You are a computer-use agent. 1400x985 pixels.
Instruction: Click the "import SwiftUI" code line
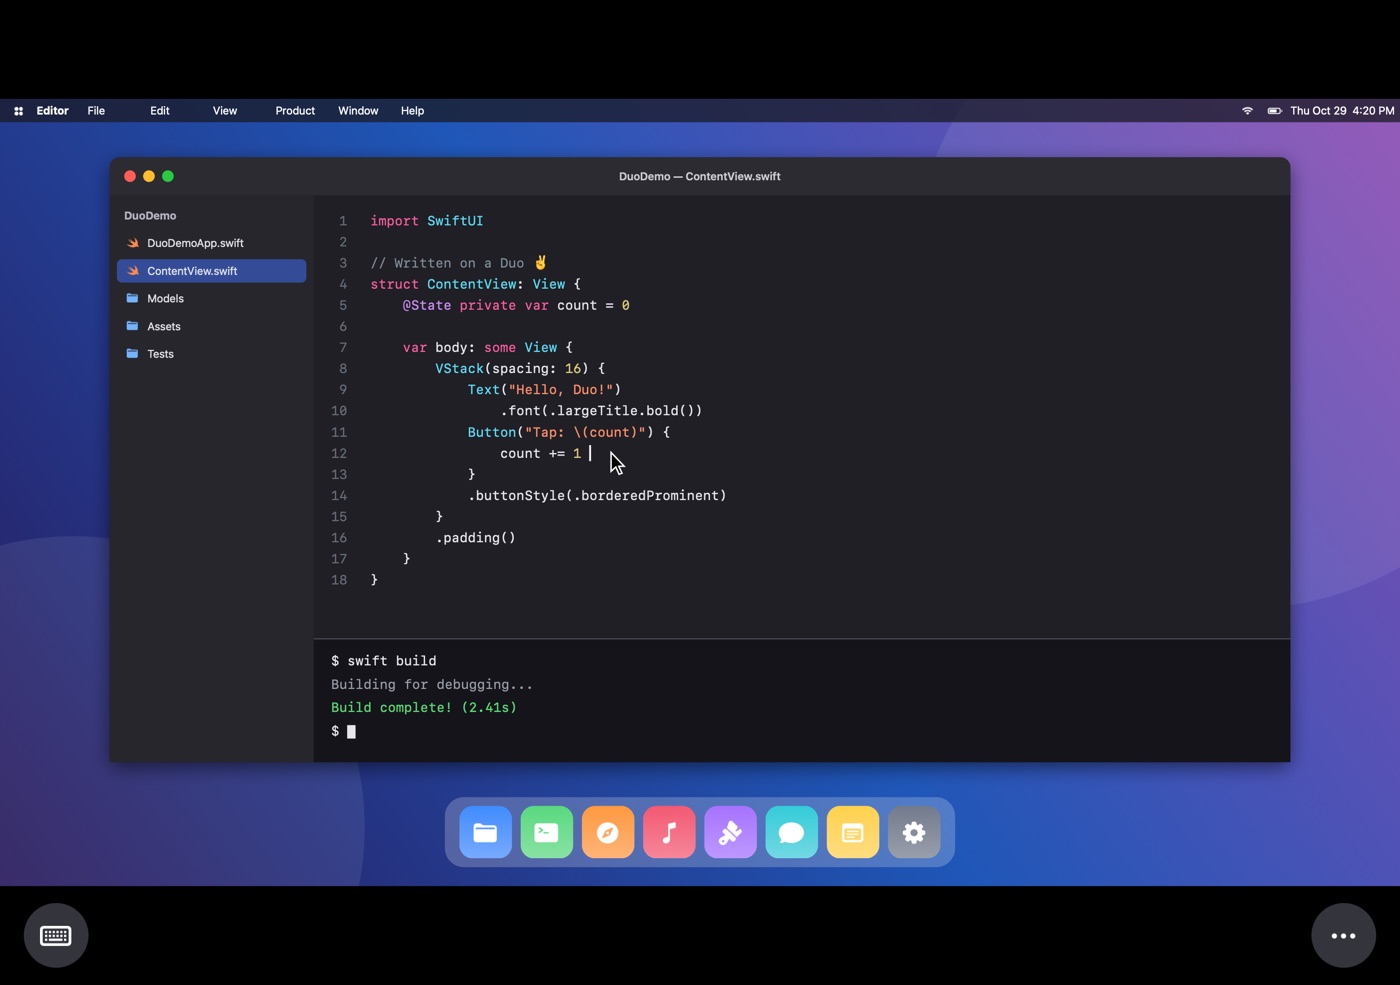tap(427, 221)
